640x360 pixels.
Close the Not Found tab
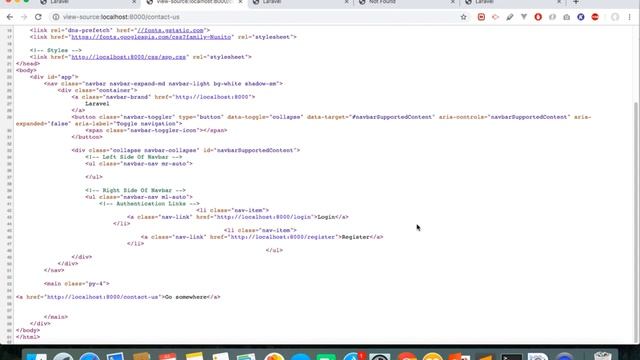453,2
